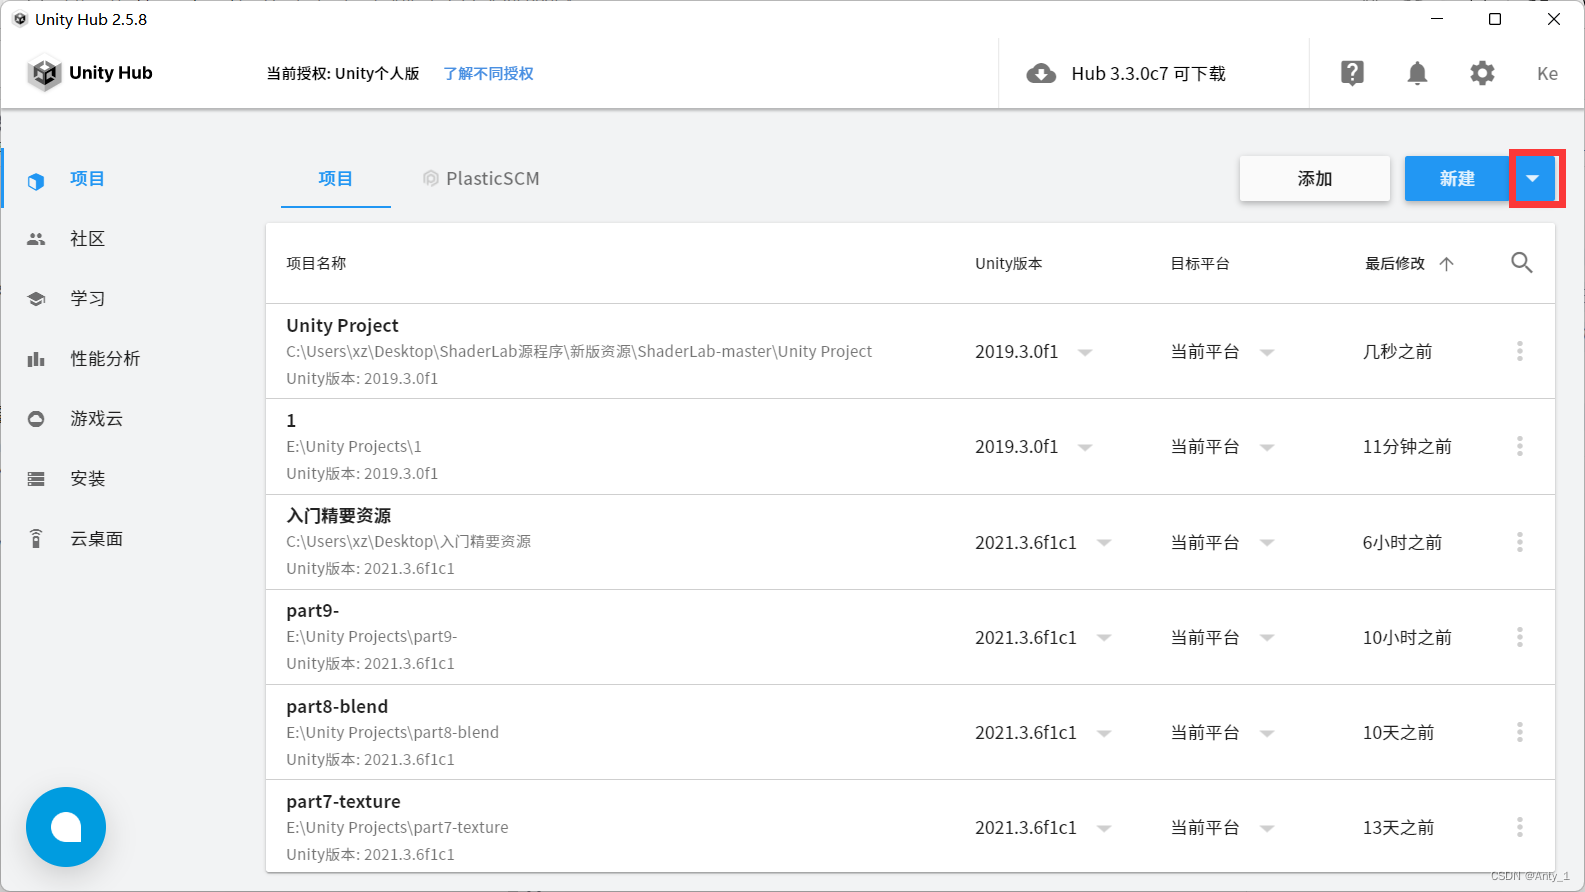Screen dimensions: 1585x892
Task: Click the 目标平台 column header
Action: [x=1200, y=264]
